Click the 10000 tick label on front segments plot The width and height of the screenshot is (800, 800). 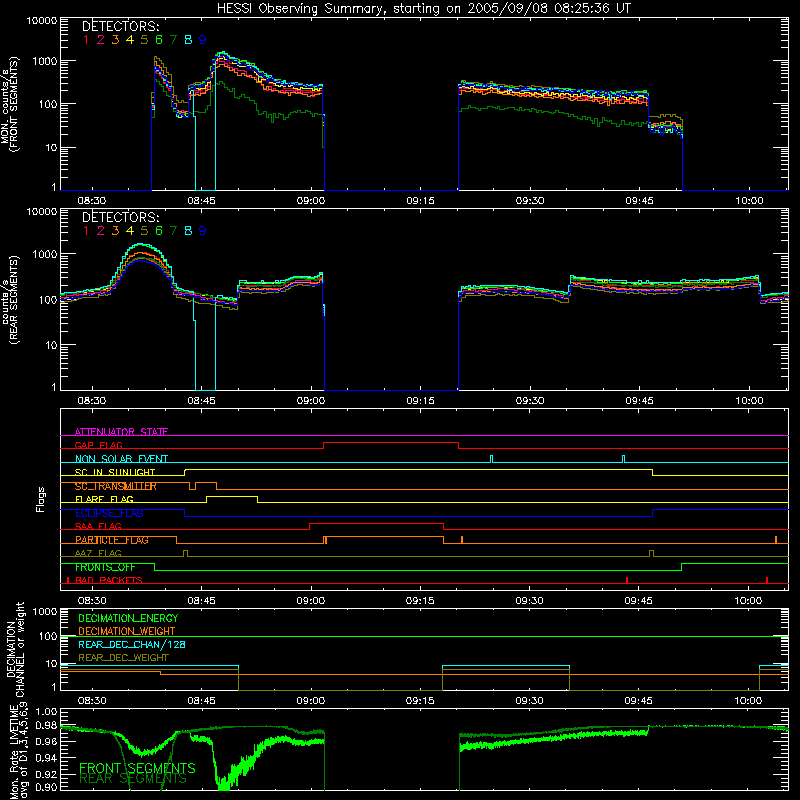(x=42, y=21)
